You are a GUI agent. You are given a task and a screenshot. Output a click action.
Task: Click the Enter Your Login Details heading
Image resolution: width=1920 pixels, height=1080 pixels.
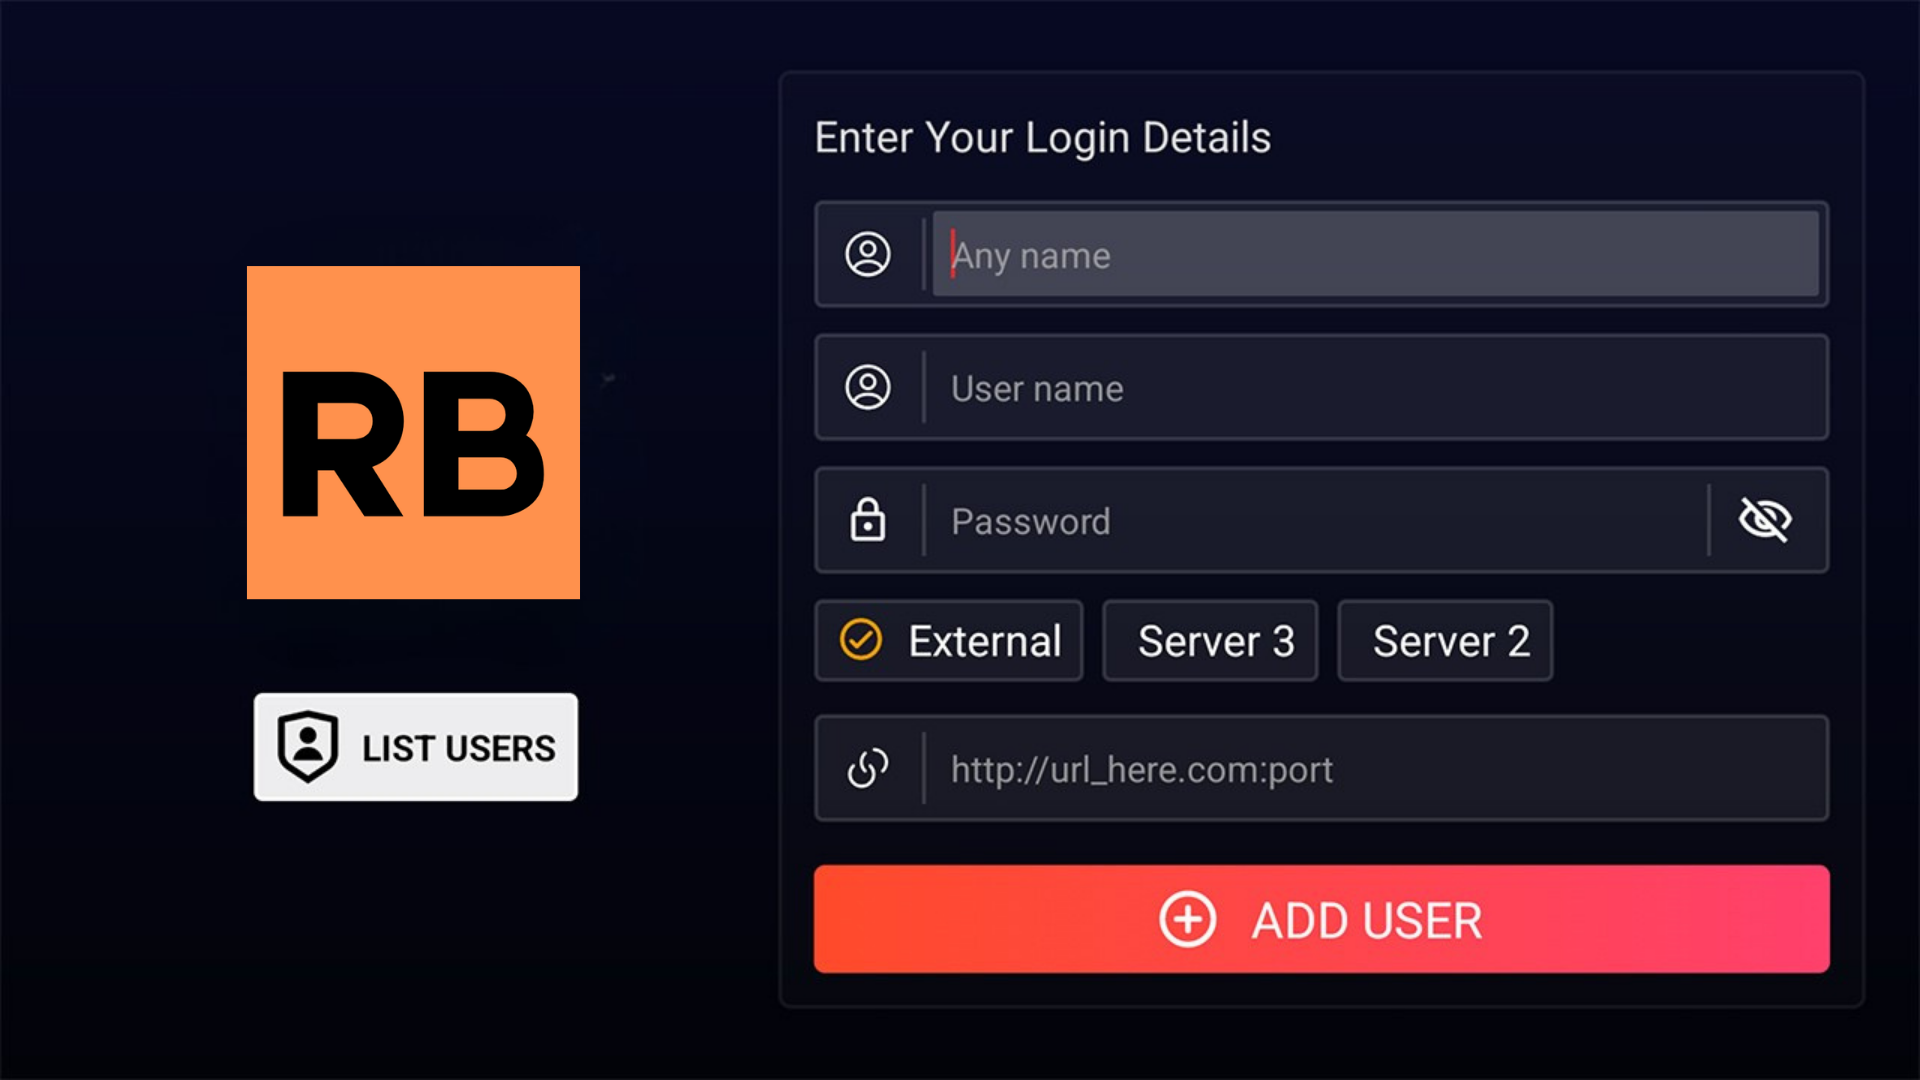(x=1042, y=137)
